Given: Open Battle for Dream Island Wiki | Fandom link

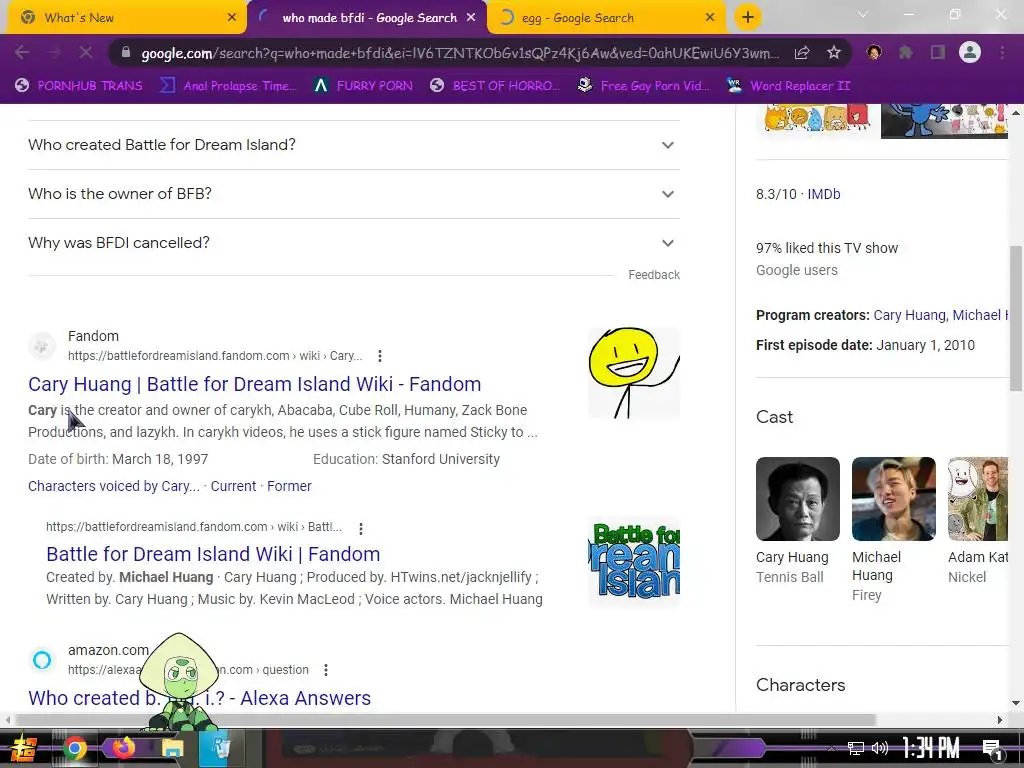Looking at the screenshot, I should (x=213, y=554).
